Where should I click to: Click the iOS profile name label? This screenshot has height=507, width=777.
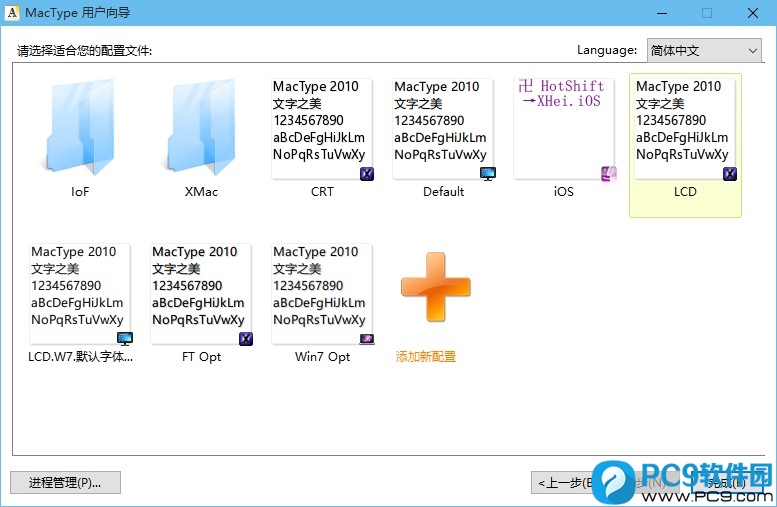tap(564, 192)
